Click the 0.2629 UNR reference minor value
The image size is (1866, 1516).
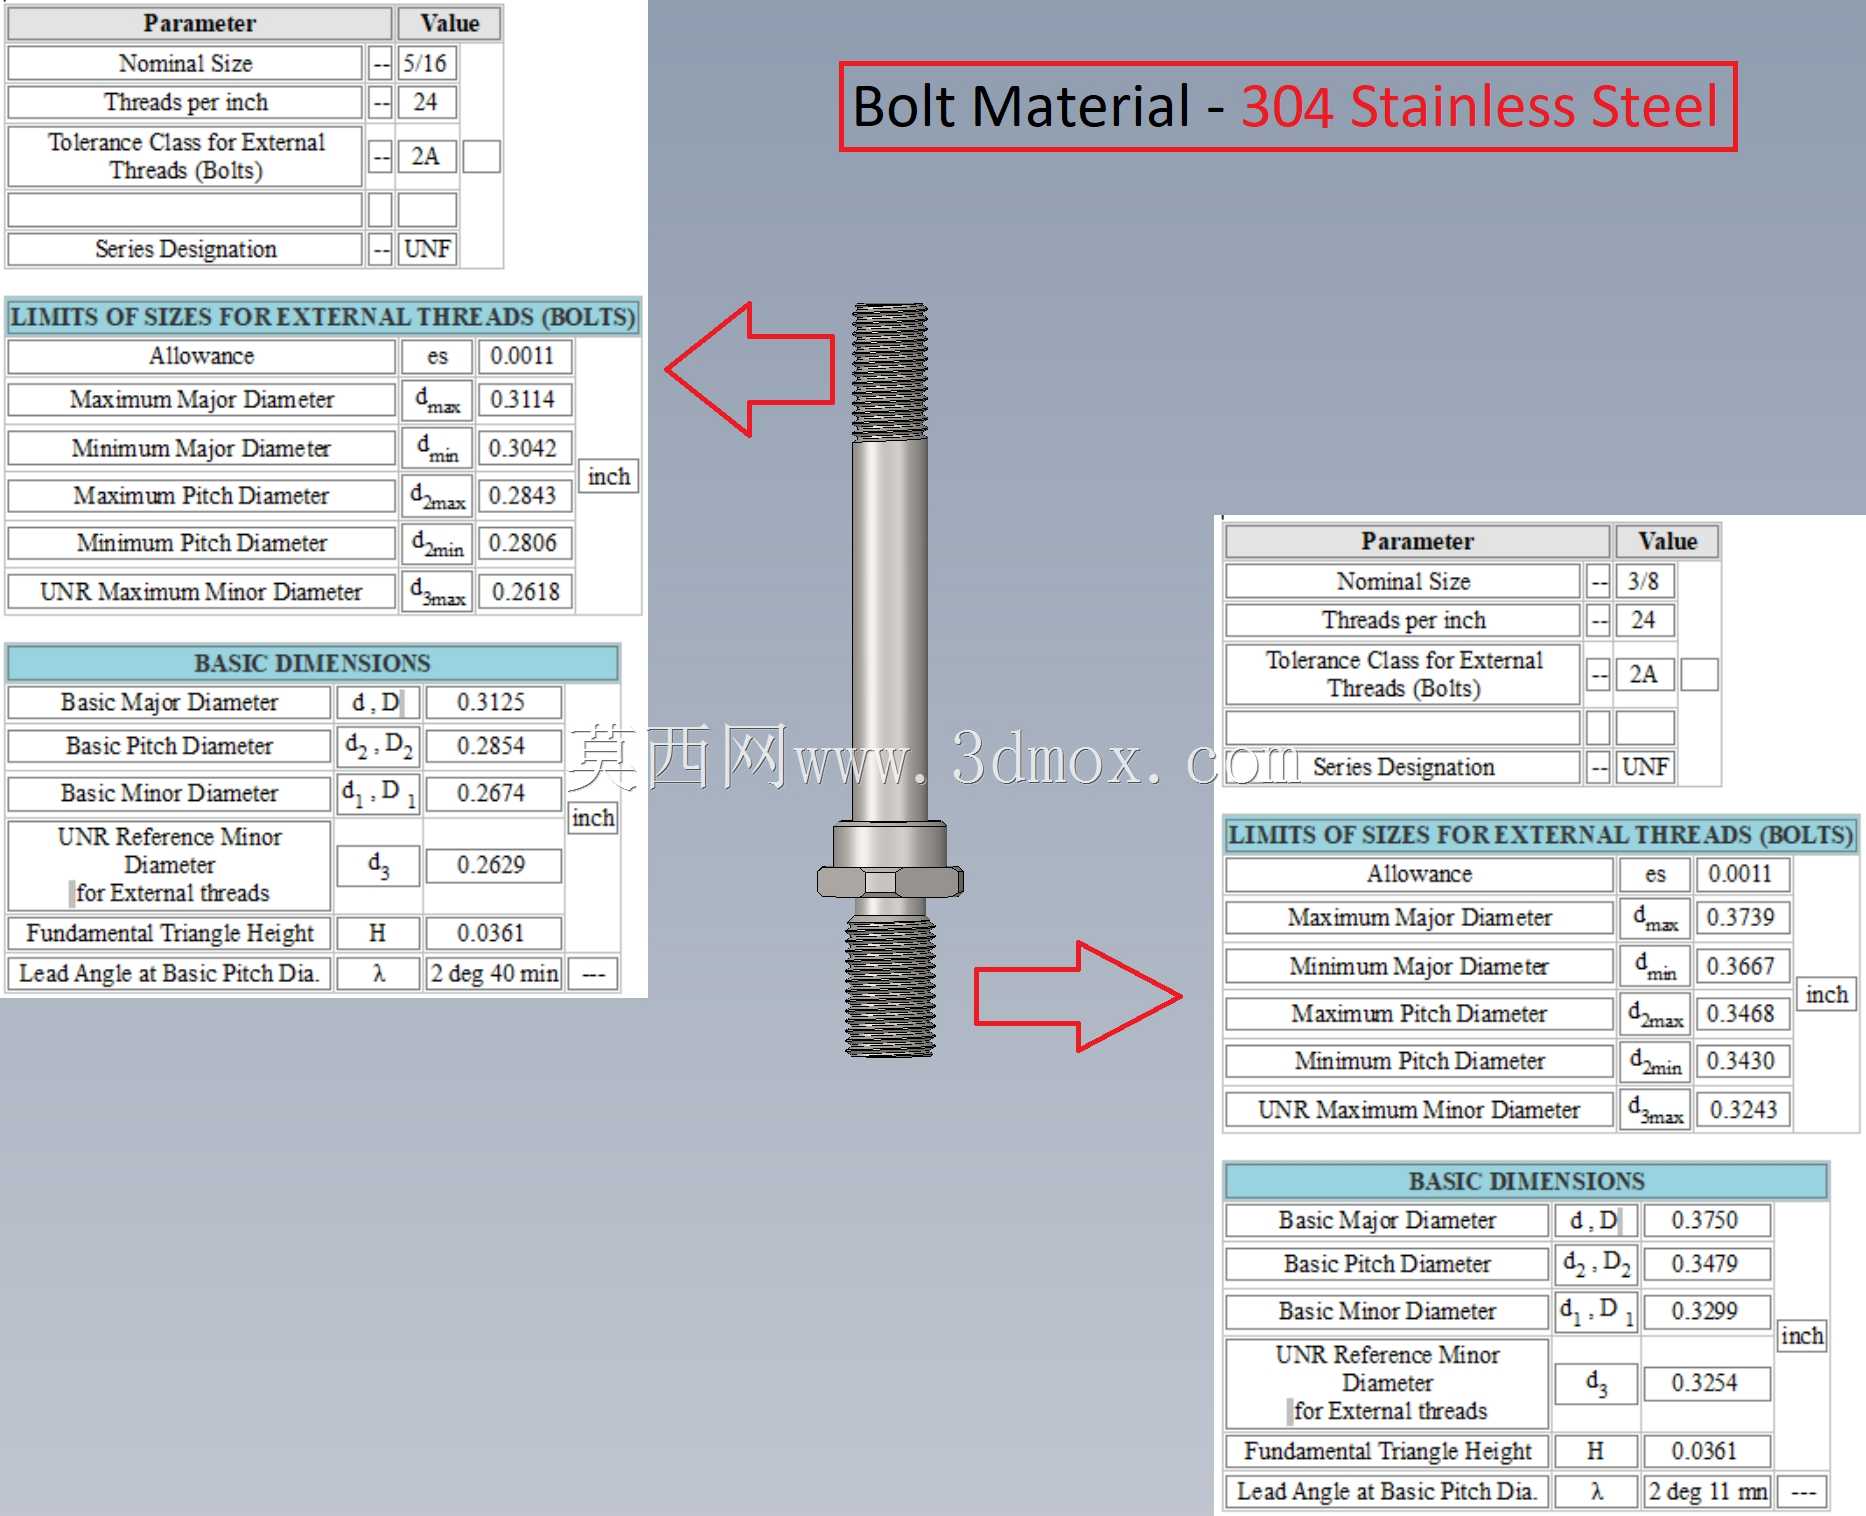click(x=492, y=865)
